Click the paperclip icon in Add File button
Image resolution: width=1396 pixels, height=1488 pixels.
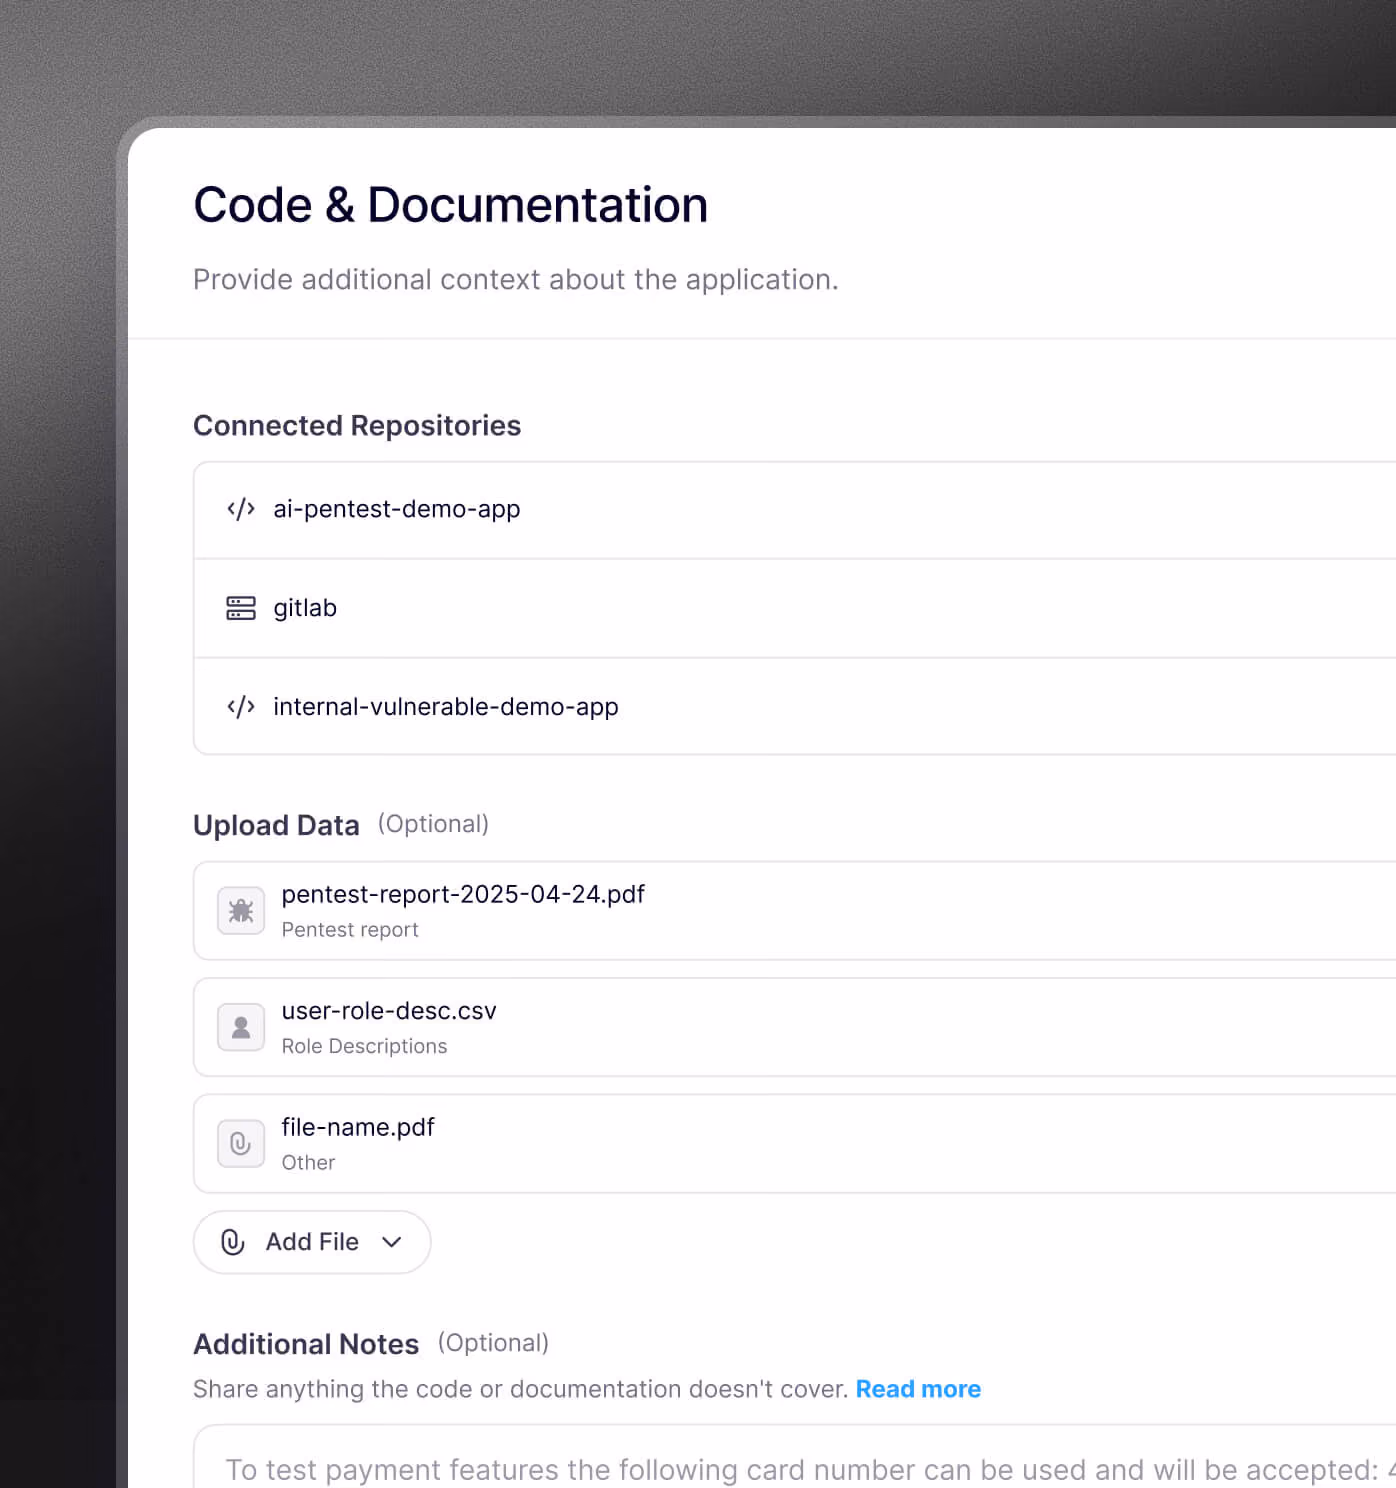click(233, 1242)
